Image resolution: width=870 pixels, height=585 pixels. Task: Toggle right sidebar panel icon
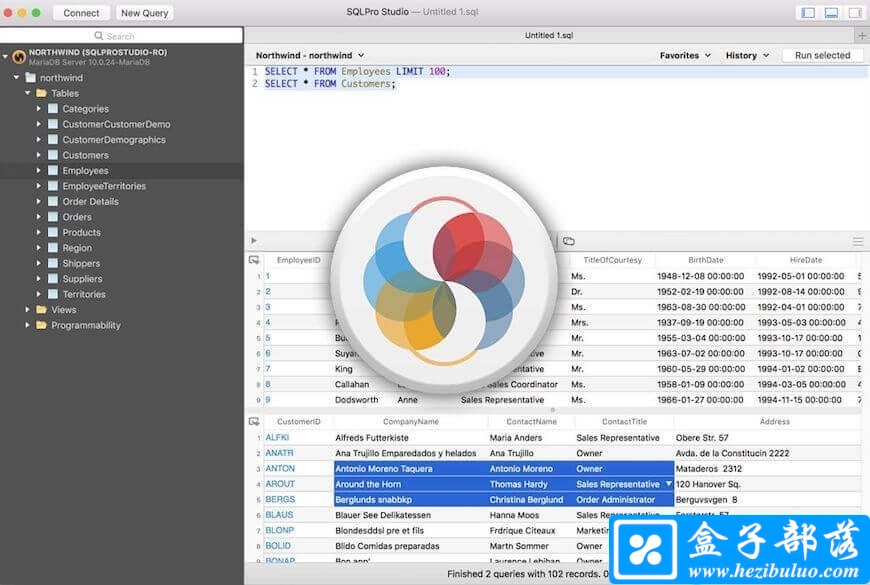(x=855, y=13)
